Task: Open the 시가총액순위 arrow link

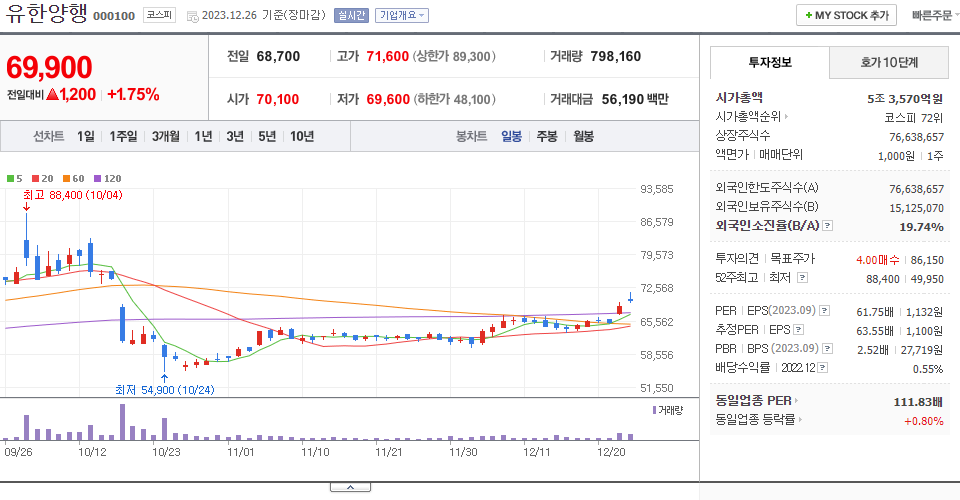Action: [752, 116]
